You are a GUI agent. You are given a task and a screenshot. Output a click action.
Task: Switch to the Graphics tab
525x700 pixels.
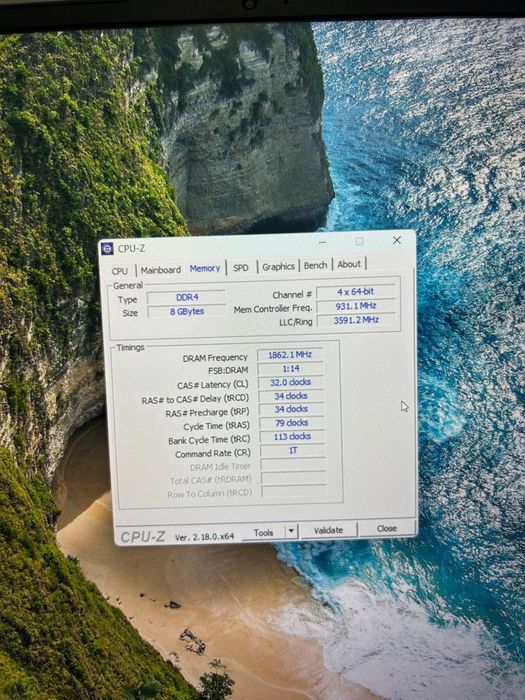coord(278,267)
